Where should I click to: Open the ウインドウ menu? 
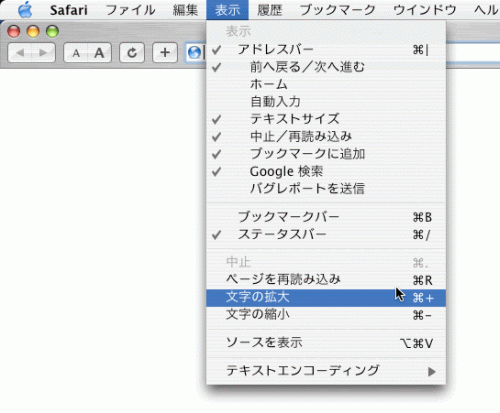(425, 10)
